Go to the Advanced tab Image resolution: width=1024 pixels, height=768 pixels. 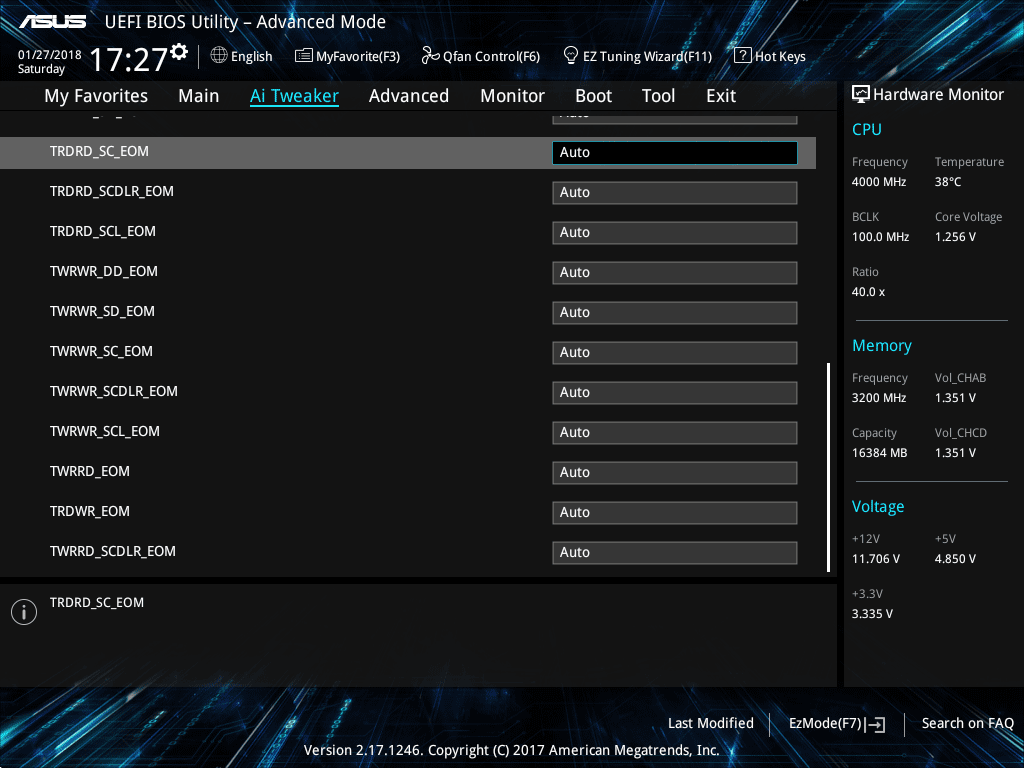pos(409,96)
